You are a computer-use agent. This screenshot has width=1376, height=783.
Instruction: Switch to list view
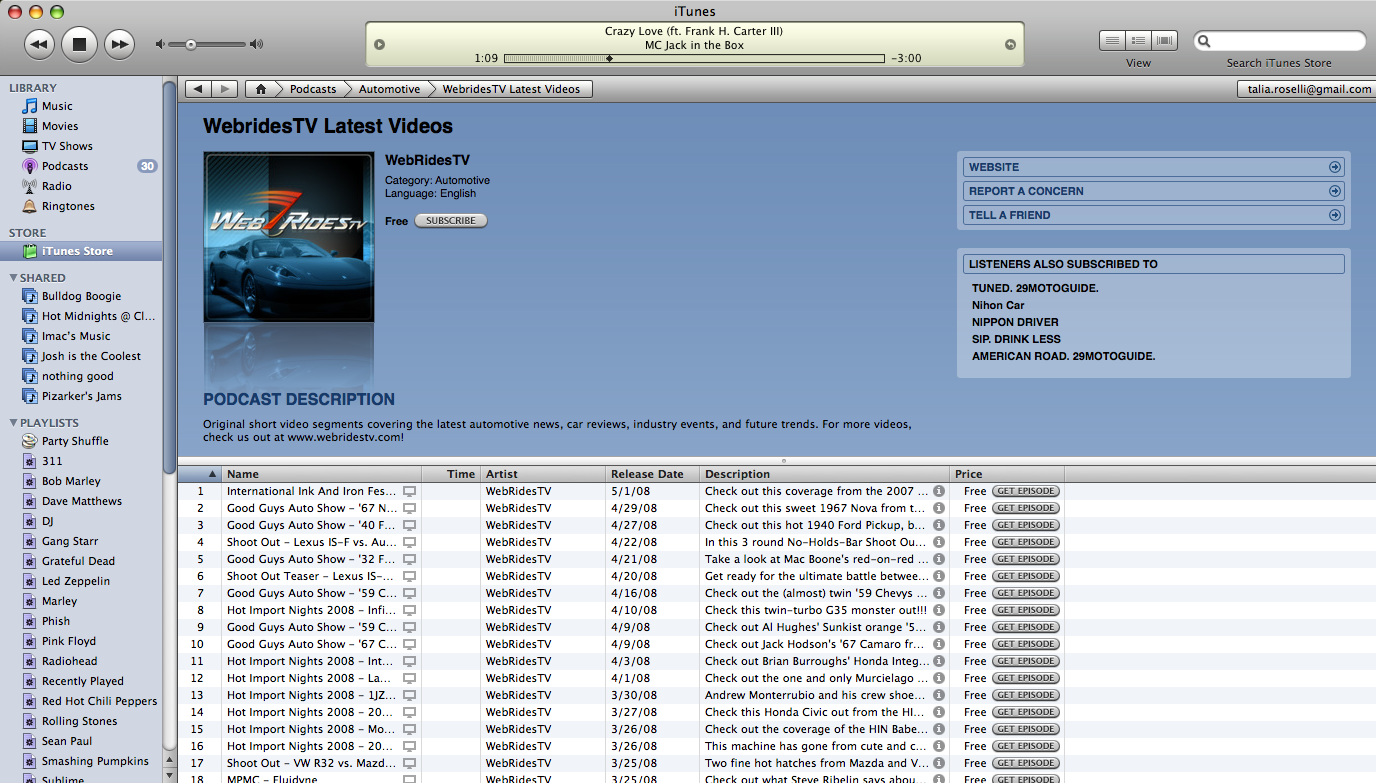point(1112,41)
